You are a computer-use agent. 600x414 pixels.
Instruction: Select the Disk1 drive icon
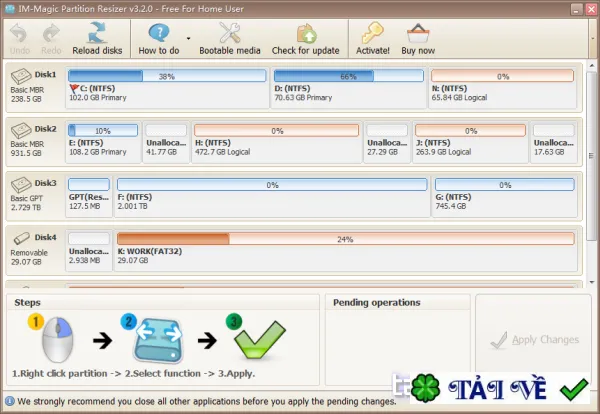tap(21, 76)
